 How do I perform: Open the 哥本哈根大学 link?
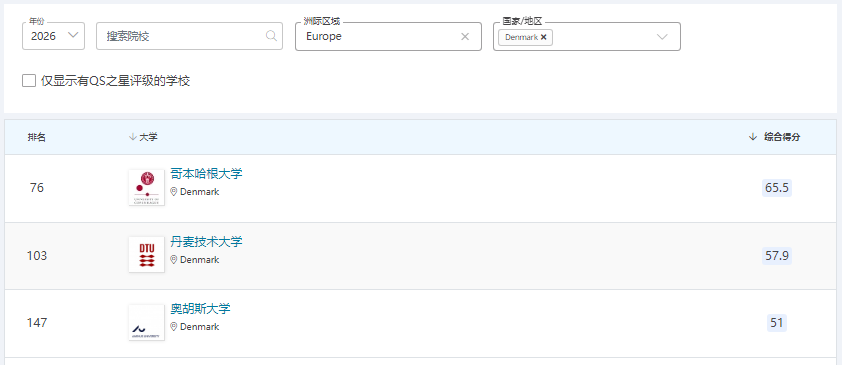pos(206,174)
